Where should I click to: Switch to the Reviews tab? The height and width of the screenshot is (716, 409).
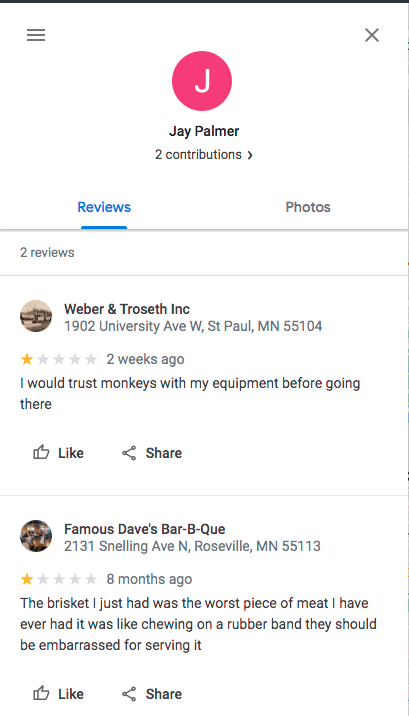point(104,207)
